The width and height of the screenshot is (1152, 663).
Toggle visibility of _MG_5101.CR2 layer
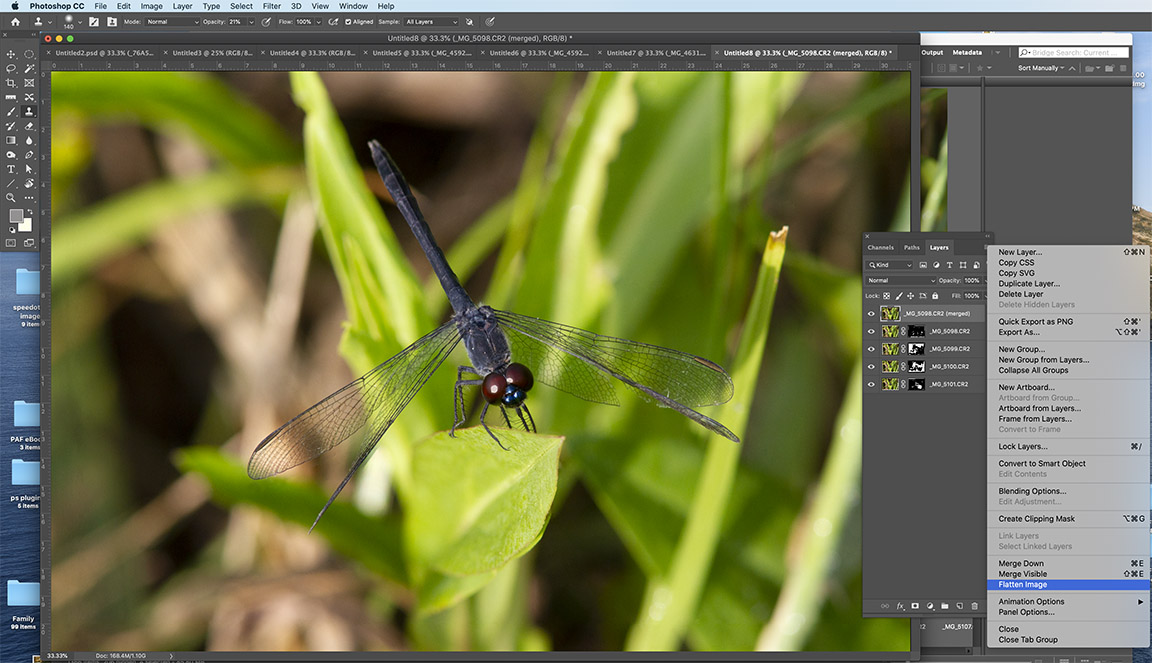point(871,384)
